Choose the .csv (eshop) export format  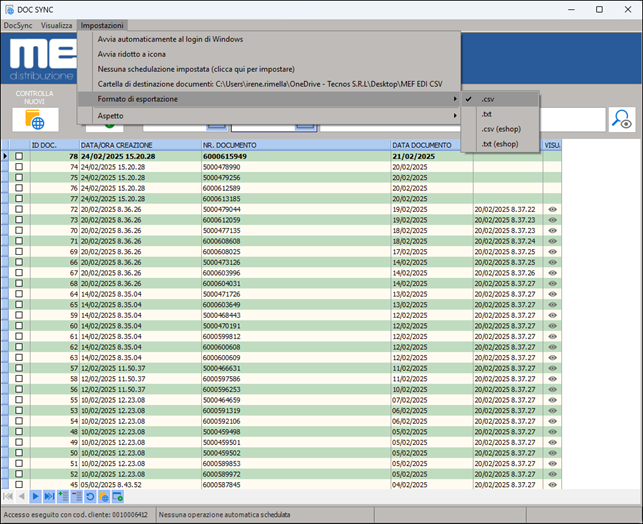tap(500, 129)
